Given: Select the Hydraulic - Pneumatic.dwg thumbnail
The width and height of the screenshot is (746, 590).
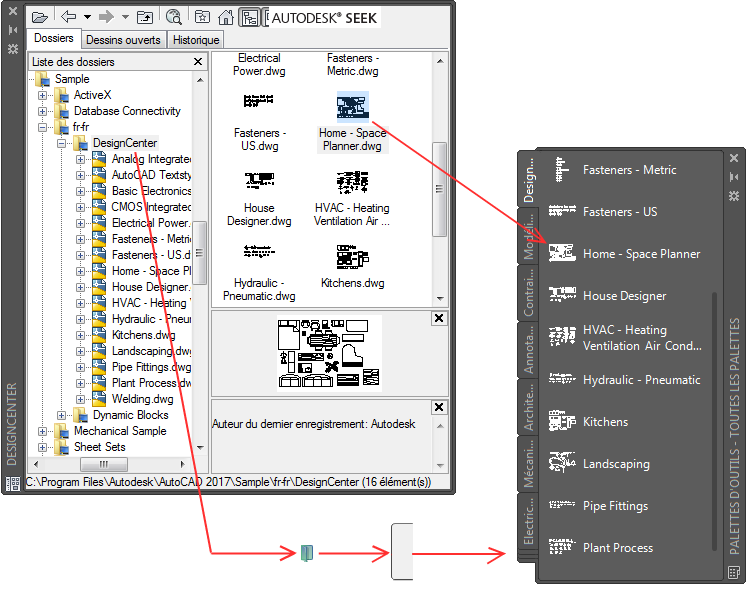Looking at the screenshot, I should 259,251.
